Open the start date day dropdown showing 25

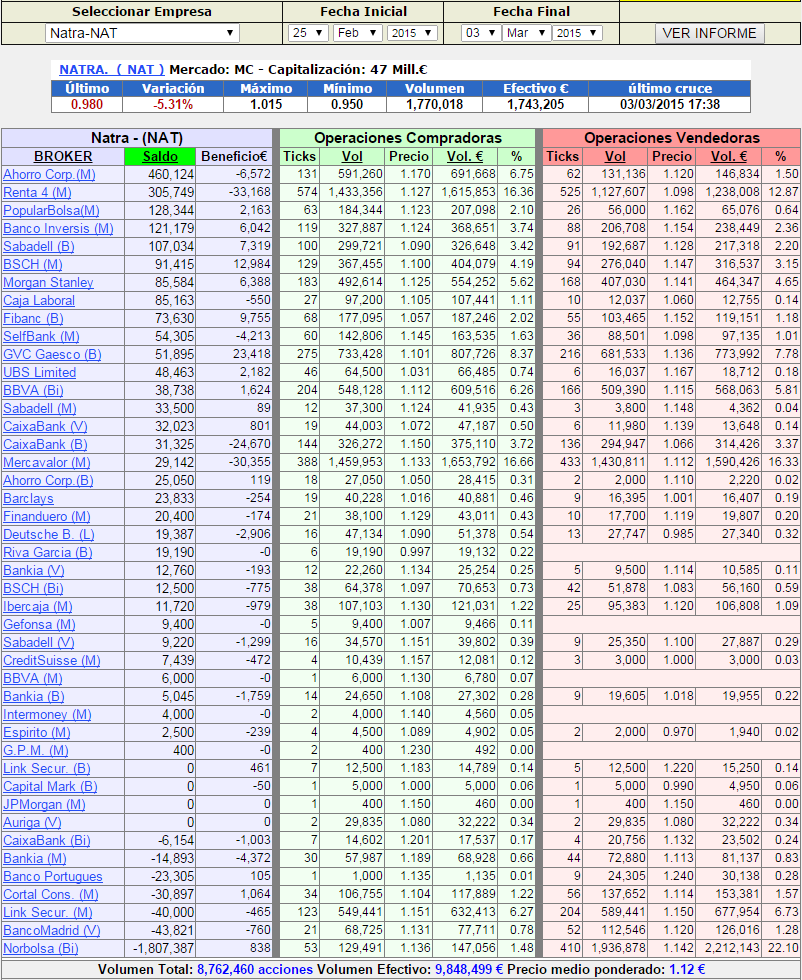click(308, 33)
